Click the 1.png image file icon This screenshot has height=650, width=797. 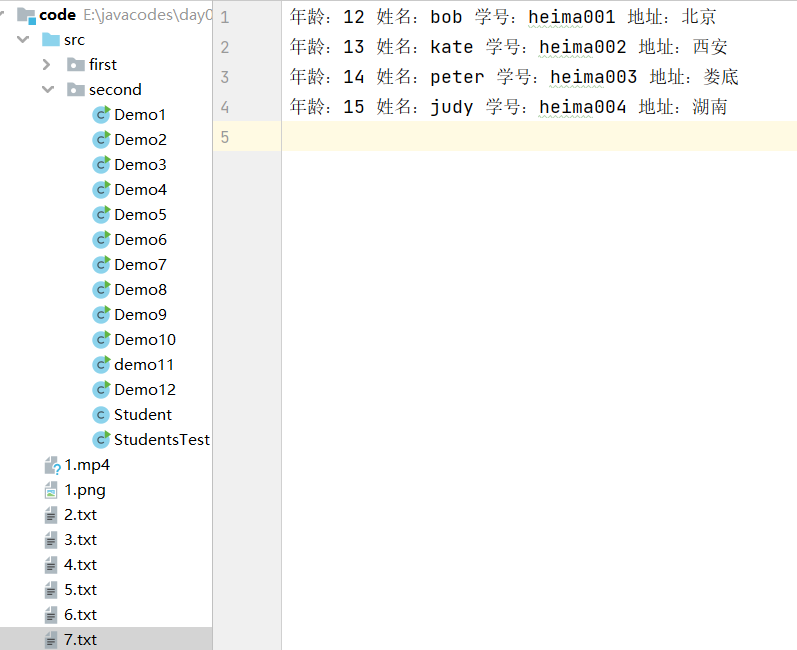pos(51,490)
